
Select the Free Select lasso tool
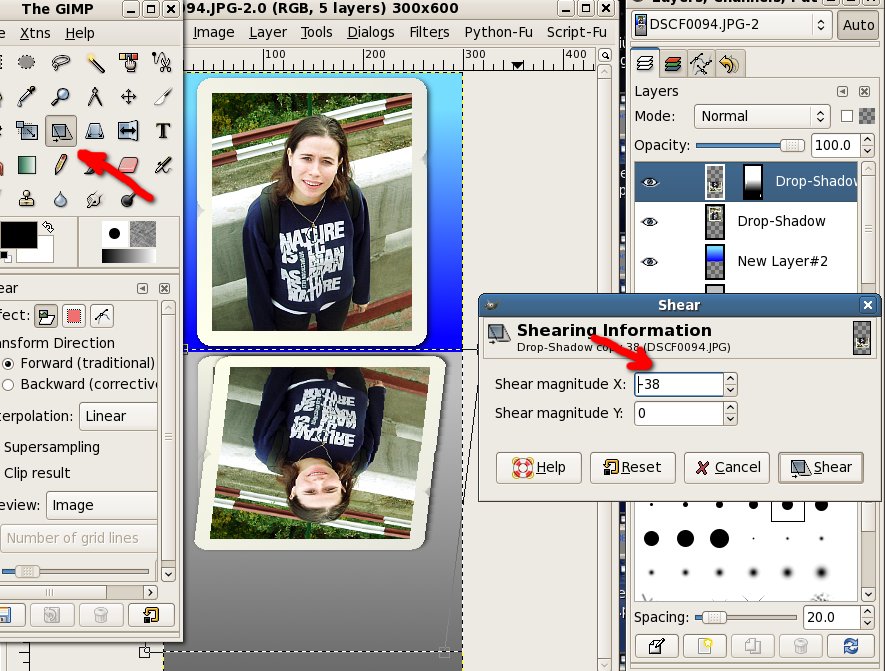(60, 62)
